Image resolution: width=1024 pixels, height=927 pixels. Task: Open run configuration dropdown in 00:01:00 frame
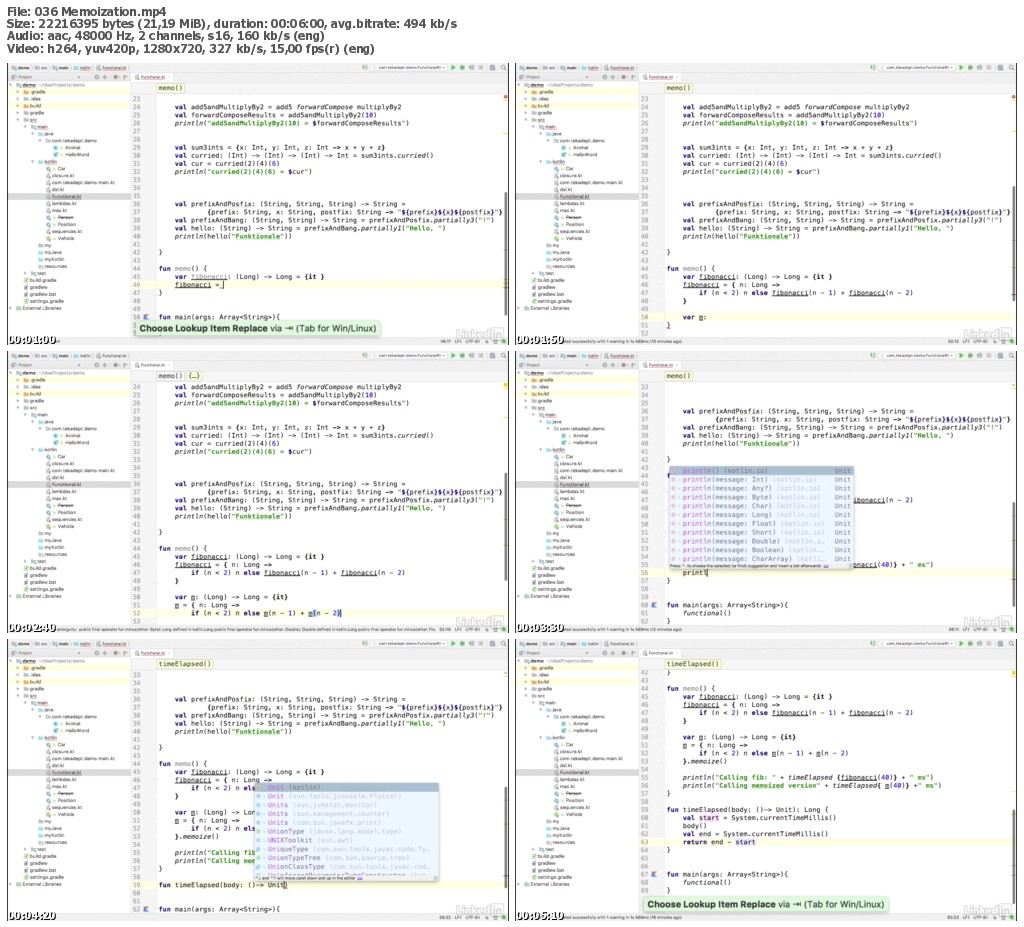[409, 67]
